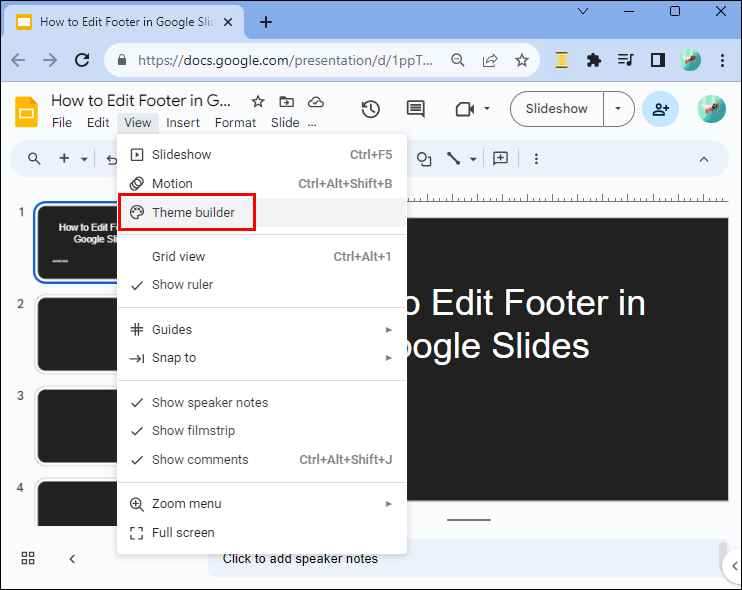The width and height of the screenshot is (742, 590).
Task: Toggle Show ruler option
Action: pyautogui.click(x=182, y=285)
